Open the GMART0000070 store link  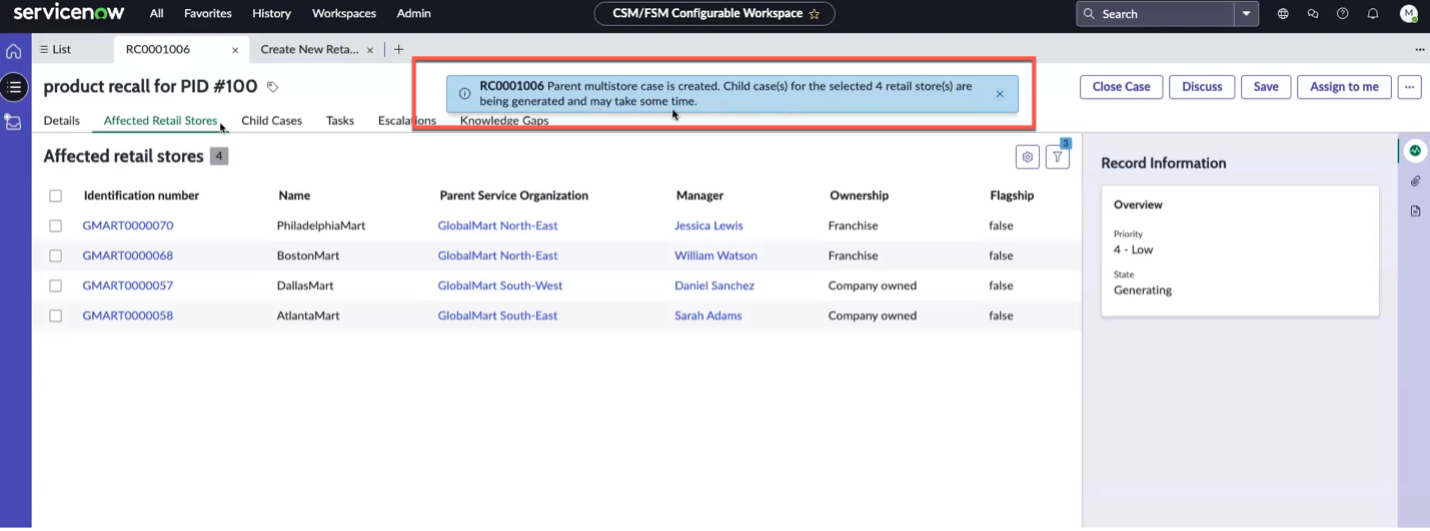pyautogui.click(x=128, y=226)
